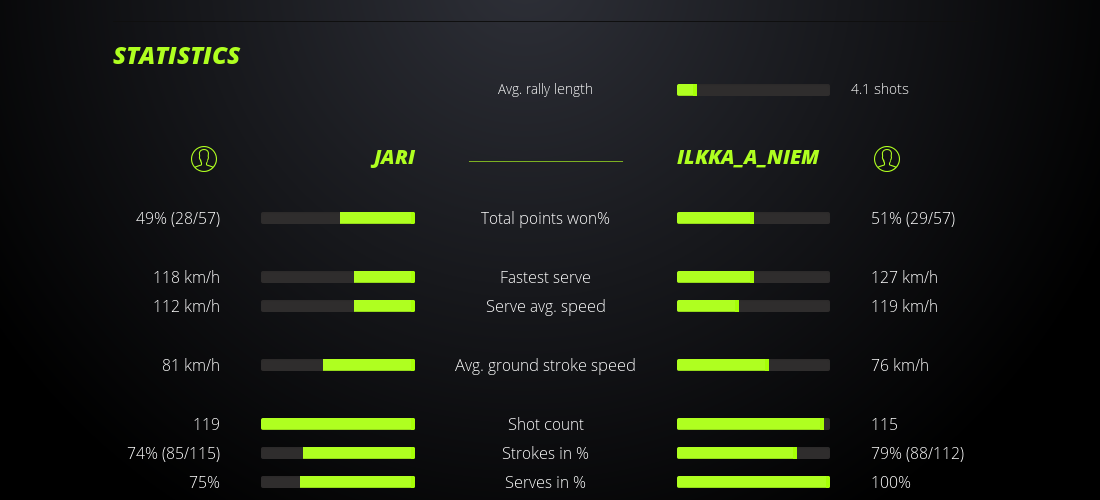Click the Avg. rally length progress bar

[x=753, y=90]
